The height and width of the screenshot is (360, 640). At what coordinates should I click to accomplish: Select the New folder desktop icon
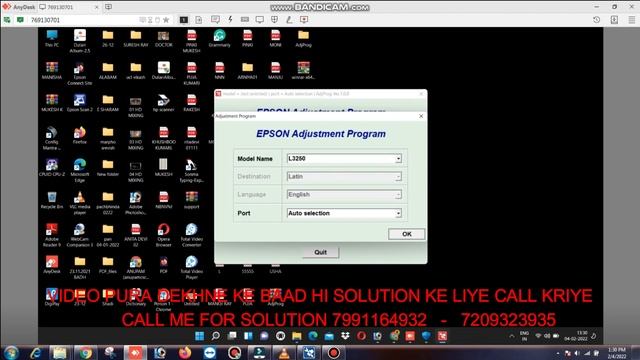point(108,167)
